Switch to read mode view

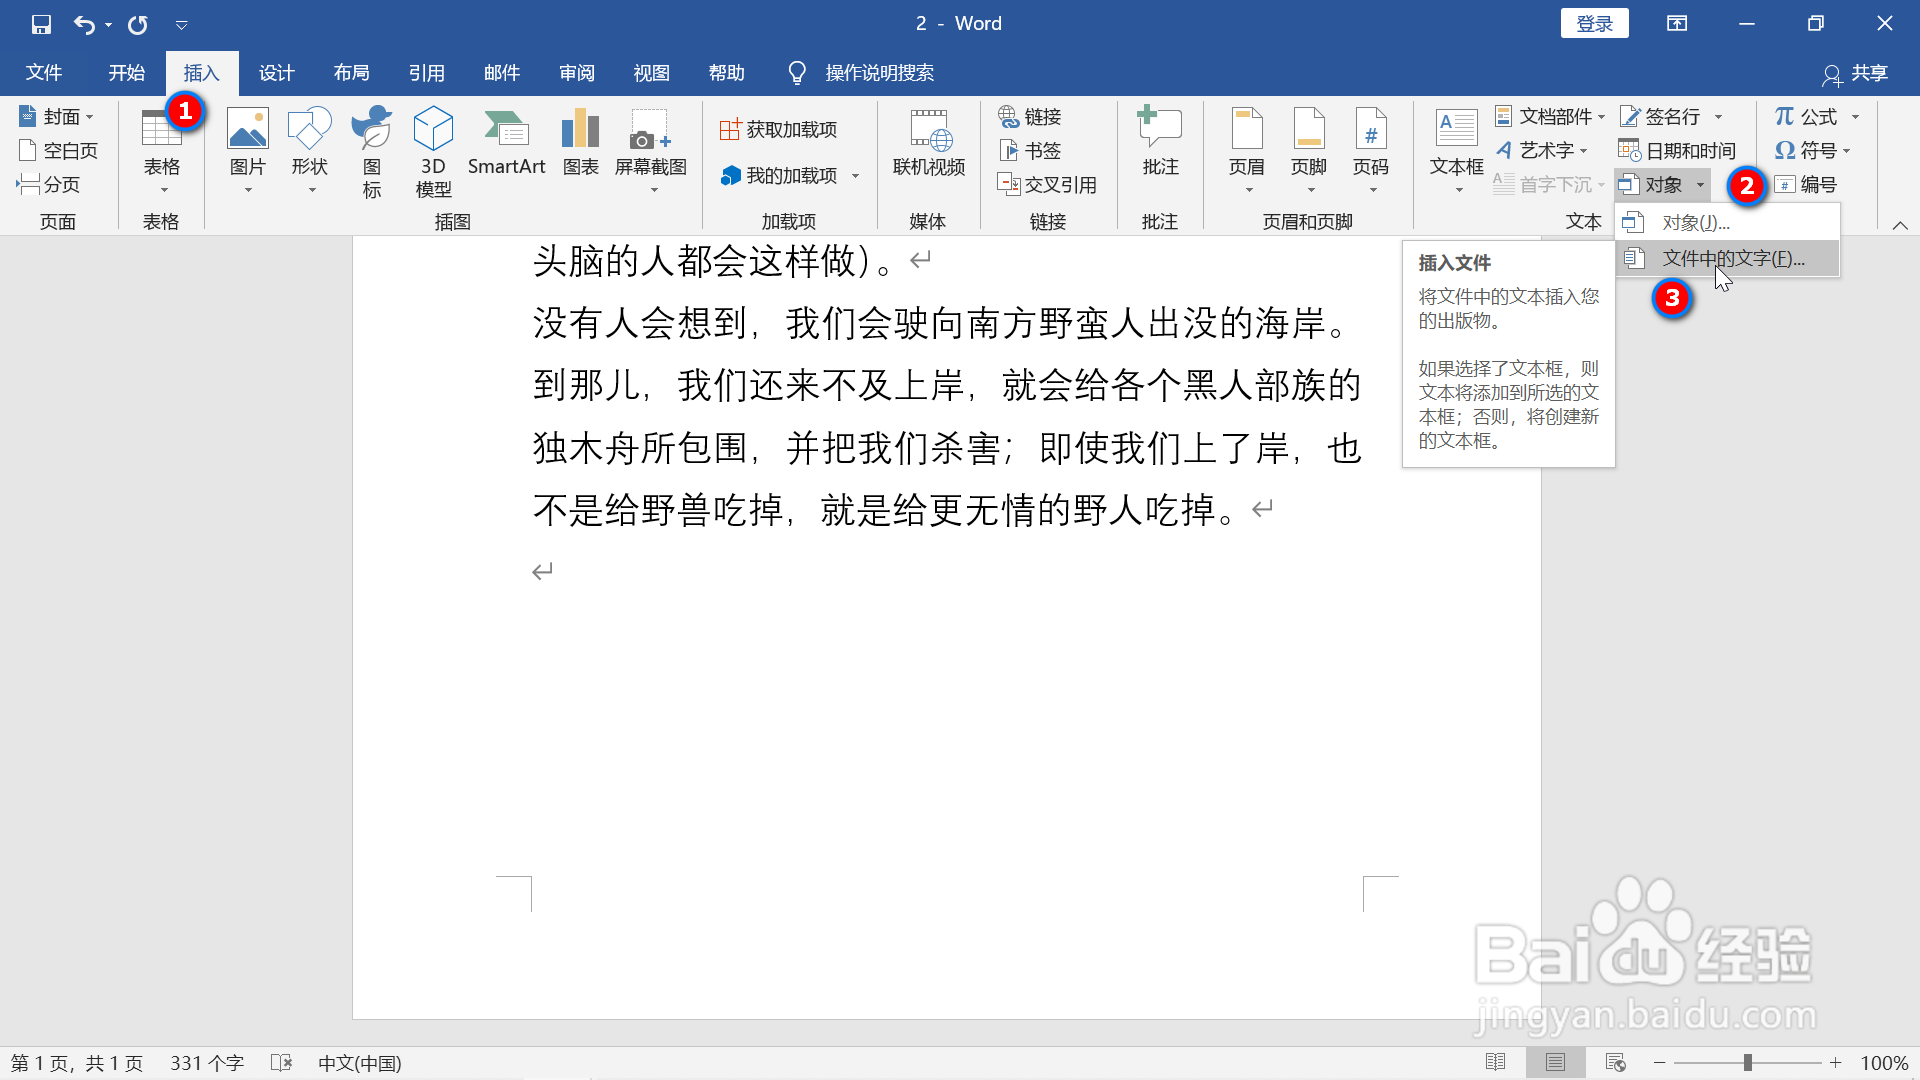pos(1495,1063)
